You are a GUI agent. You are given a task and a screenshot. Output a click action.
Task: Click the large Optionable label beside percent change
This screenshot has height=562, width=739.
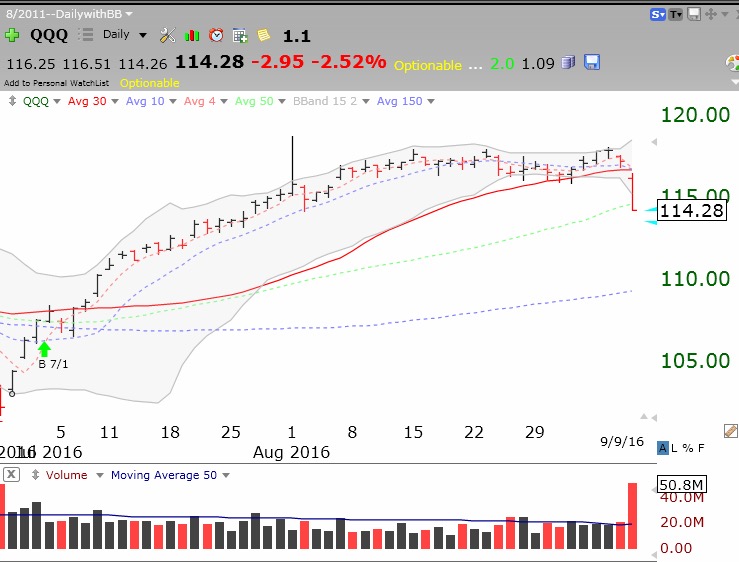tap(427, 65)
